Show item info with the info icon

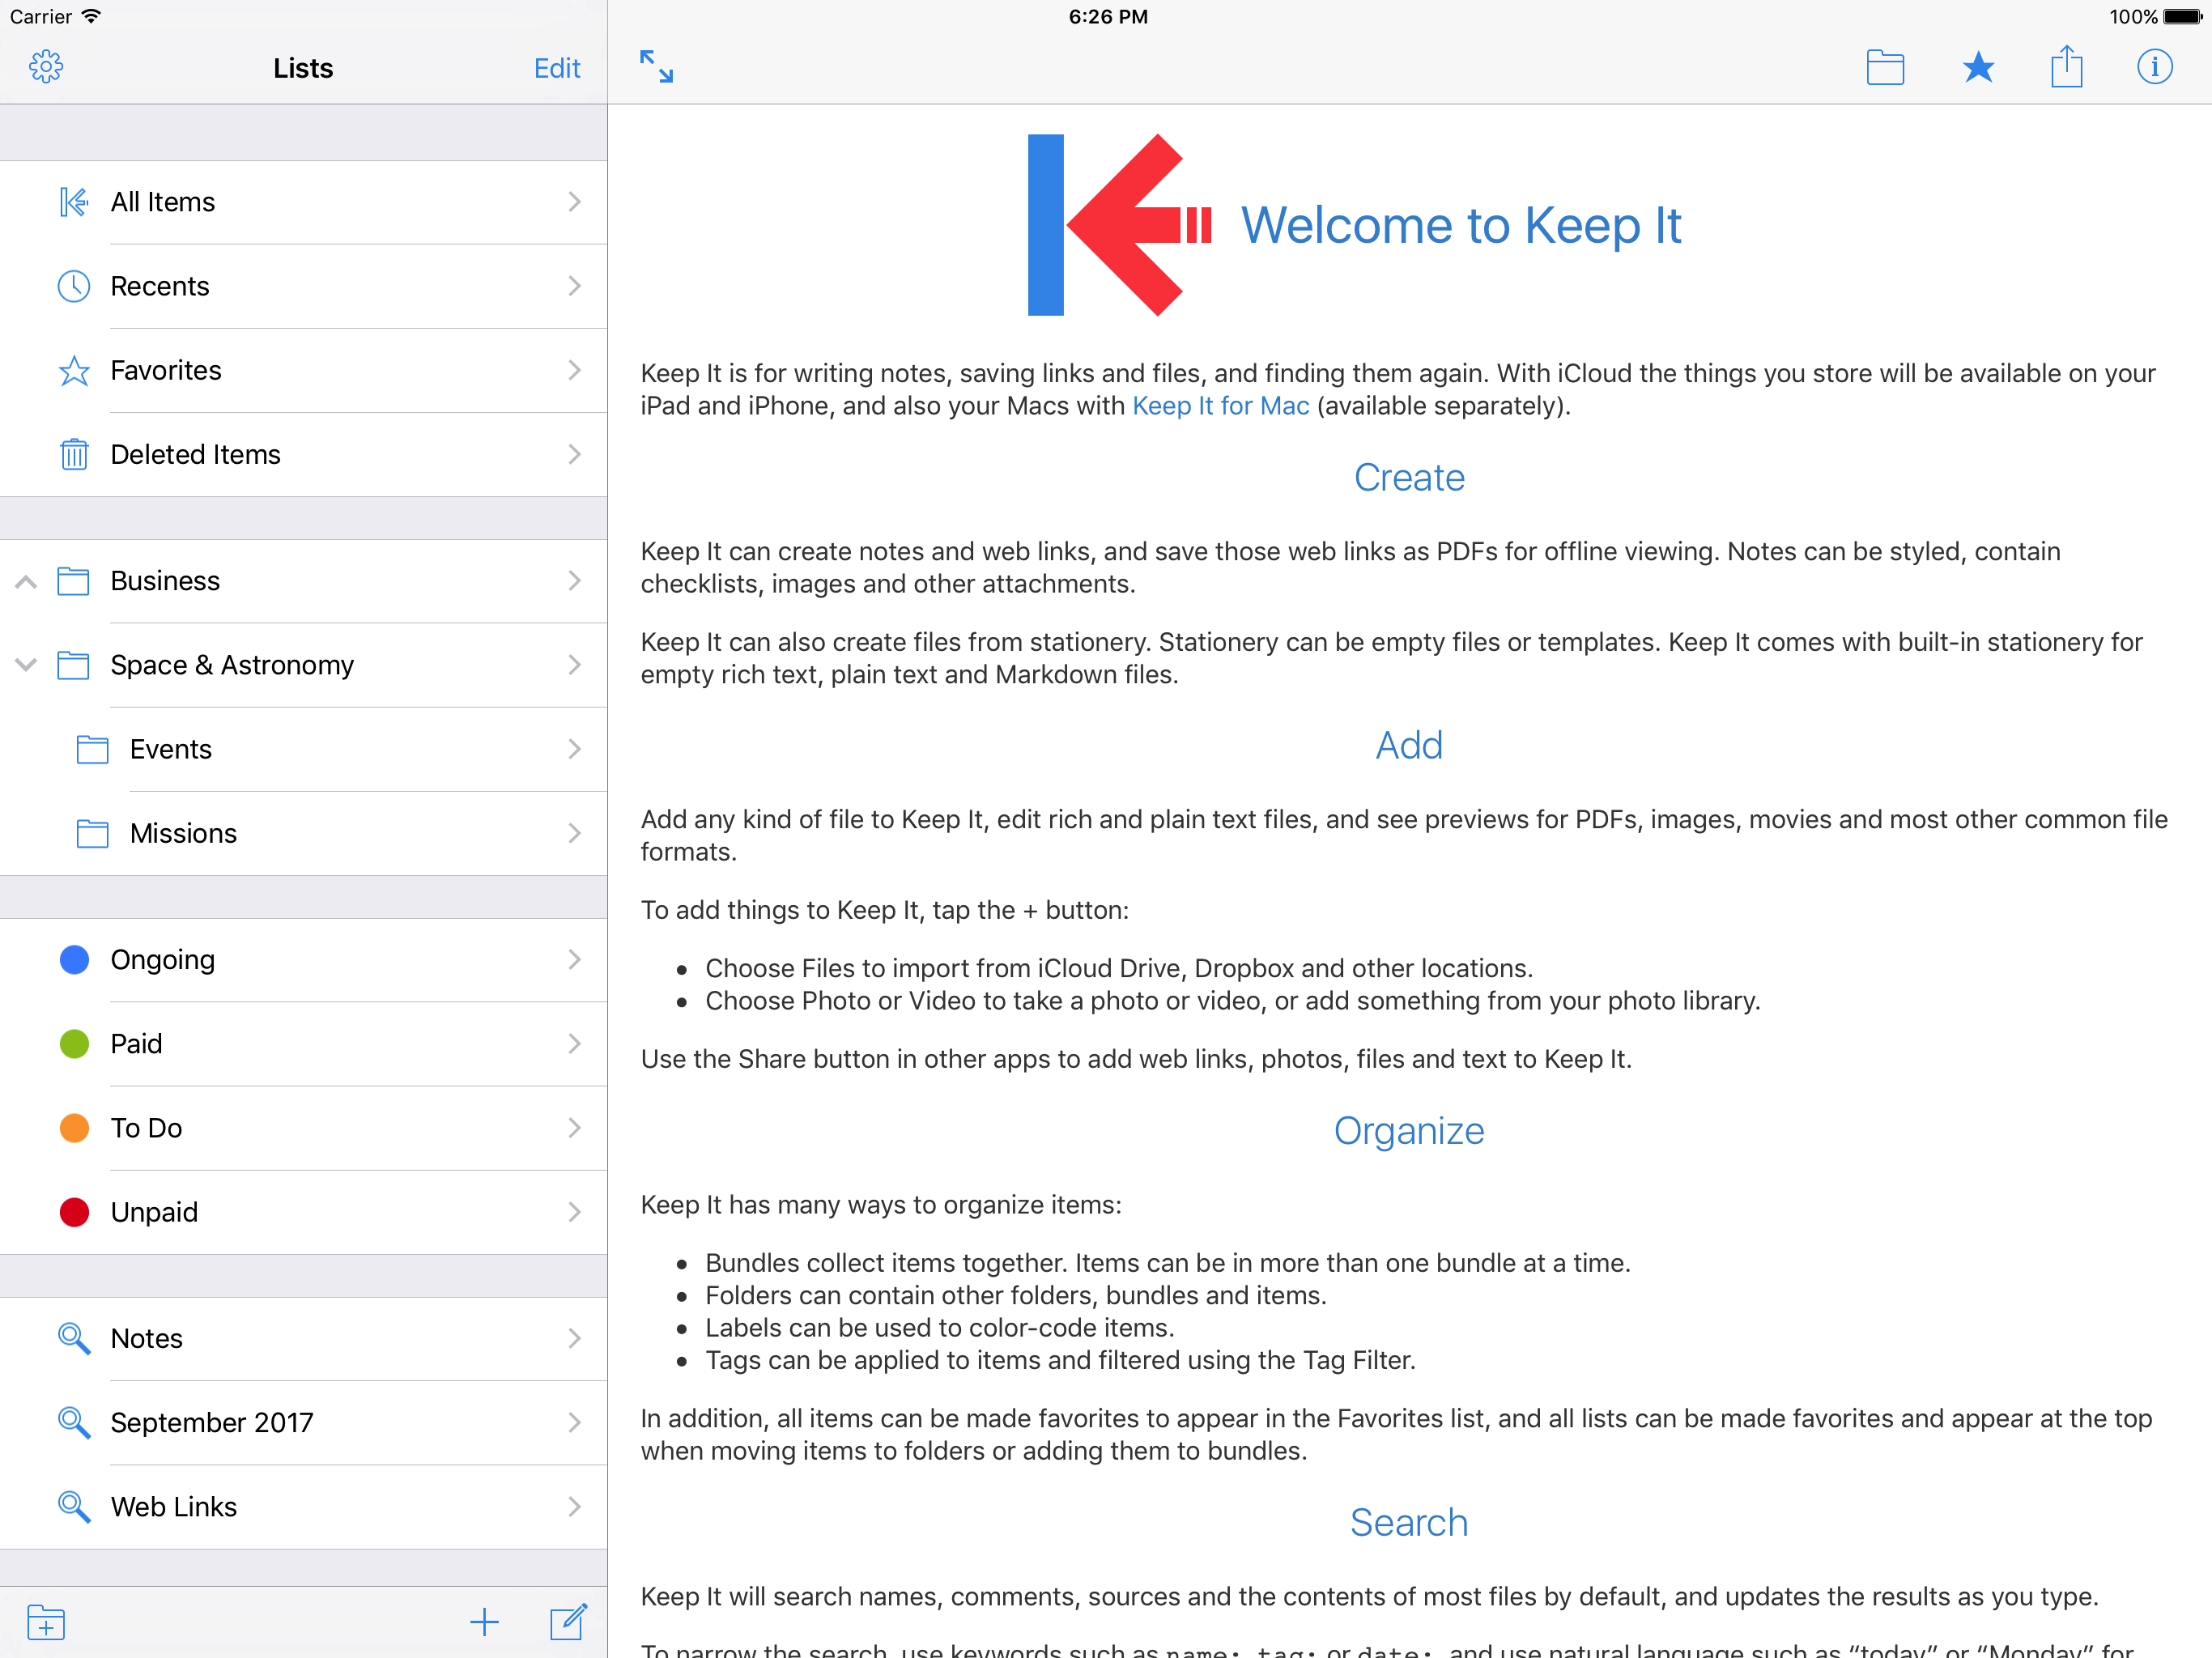(2154, 67)
